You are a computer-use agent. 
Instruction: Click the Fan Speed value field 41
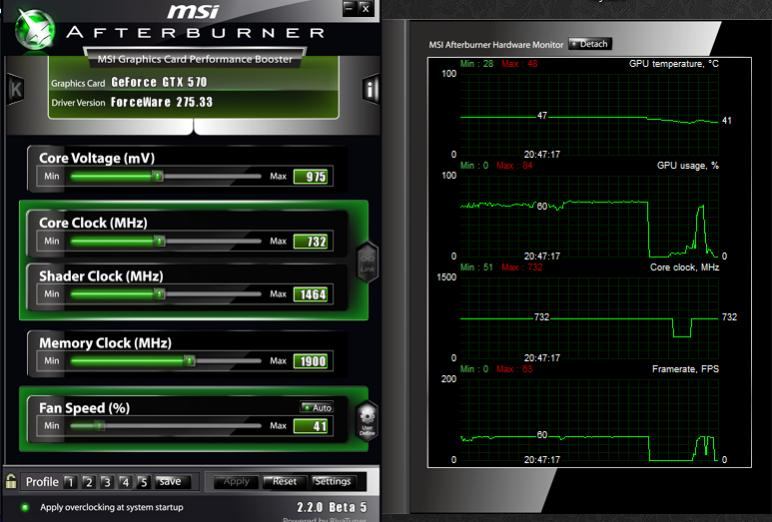coord(311,426)
